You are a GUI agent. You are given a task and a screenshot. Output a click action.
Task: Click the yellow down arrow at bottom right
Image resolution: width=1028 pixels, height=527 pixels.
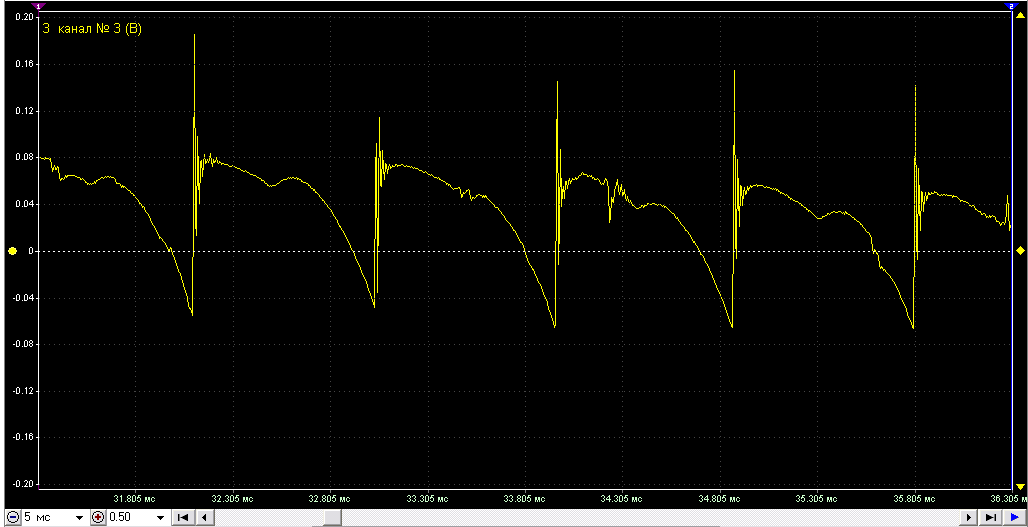tap(1019, 486)
